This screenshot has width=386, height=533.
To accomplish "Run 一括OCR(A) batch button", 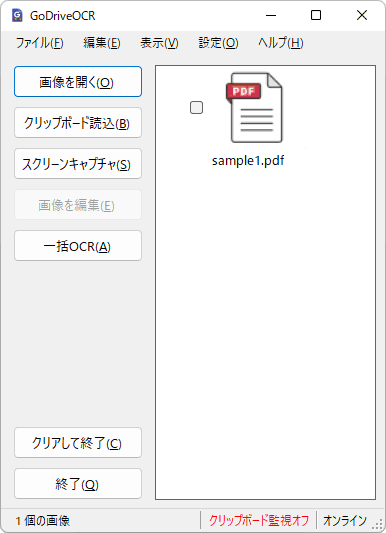I will pos(78,246).
